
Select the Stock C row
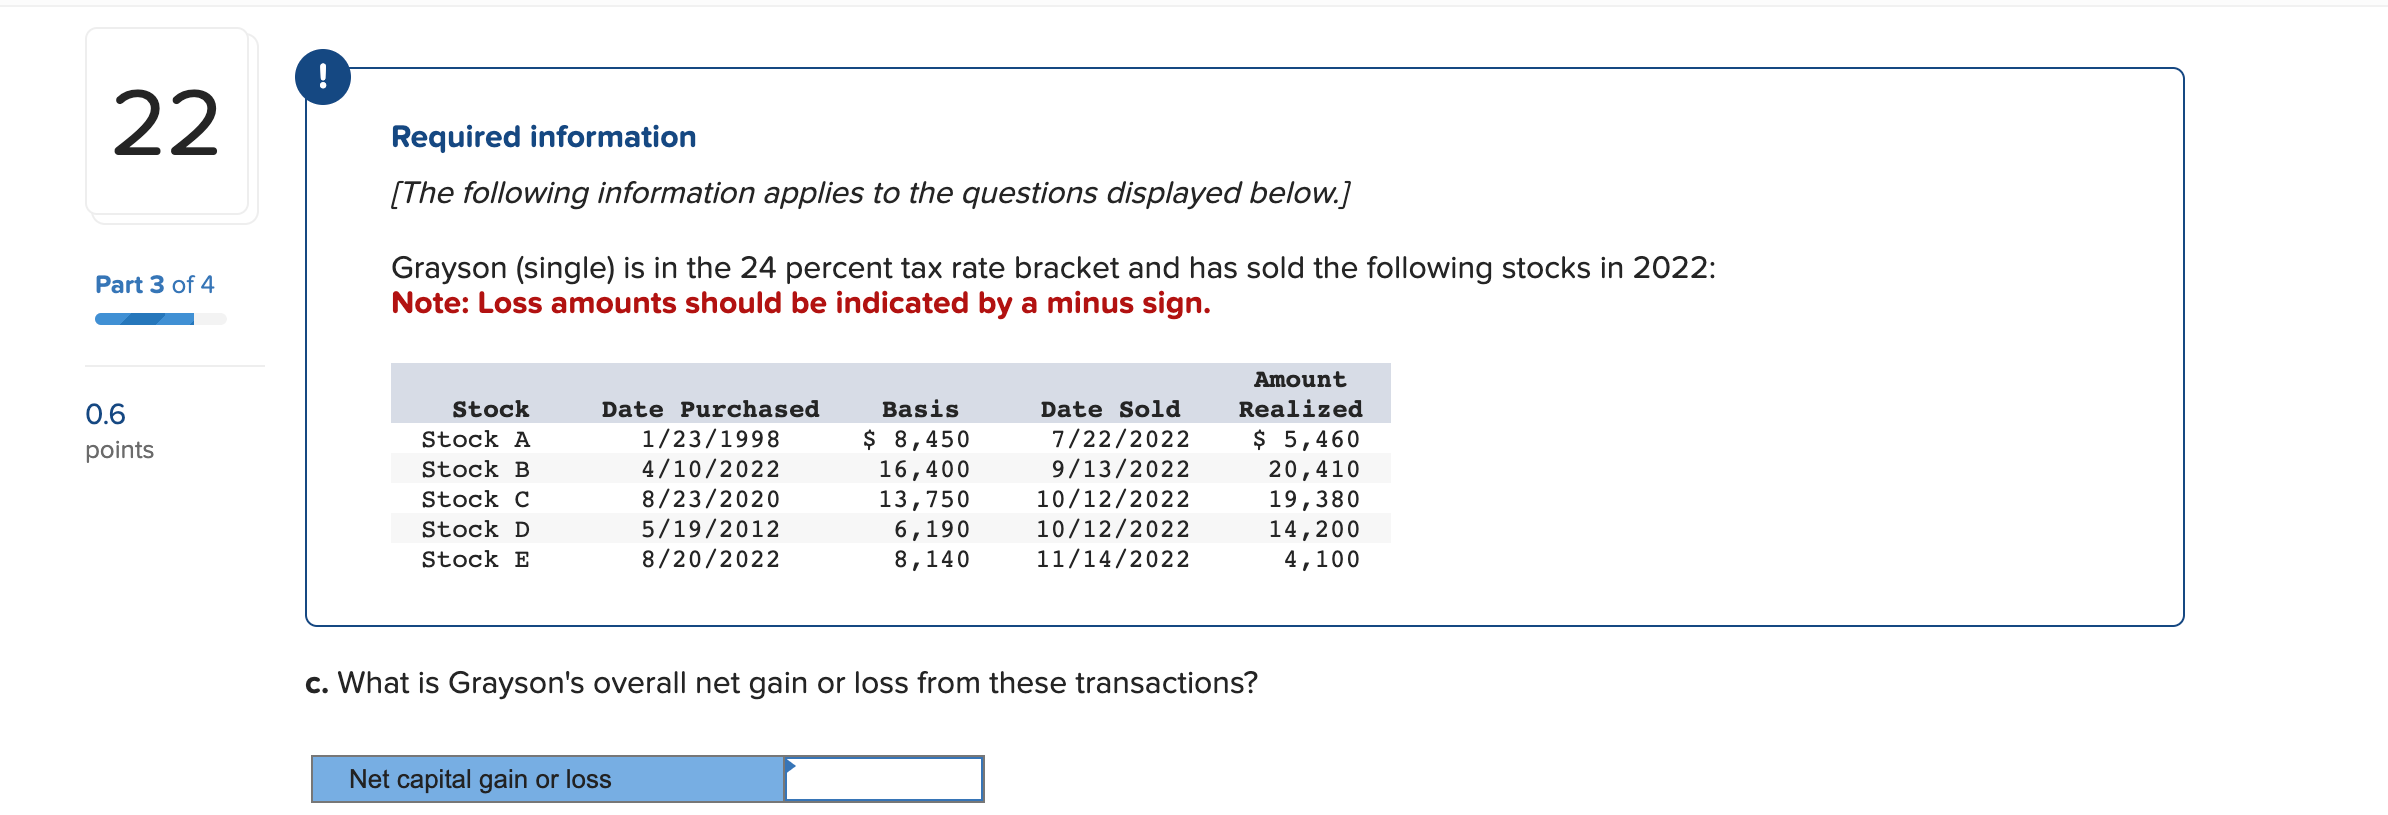tap(890, 499)
